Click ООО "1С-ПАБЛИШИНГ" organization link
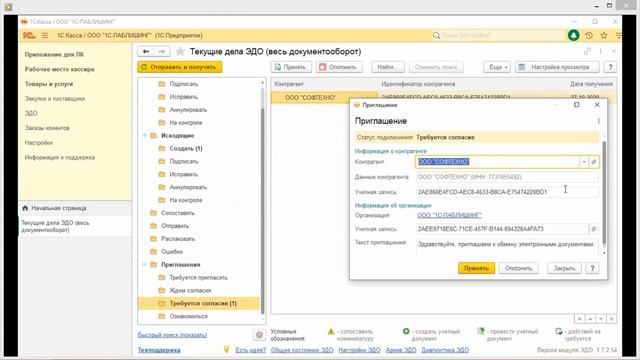The height and width of the screenshot is (360, 640). [x=449, y=215]
